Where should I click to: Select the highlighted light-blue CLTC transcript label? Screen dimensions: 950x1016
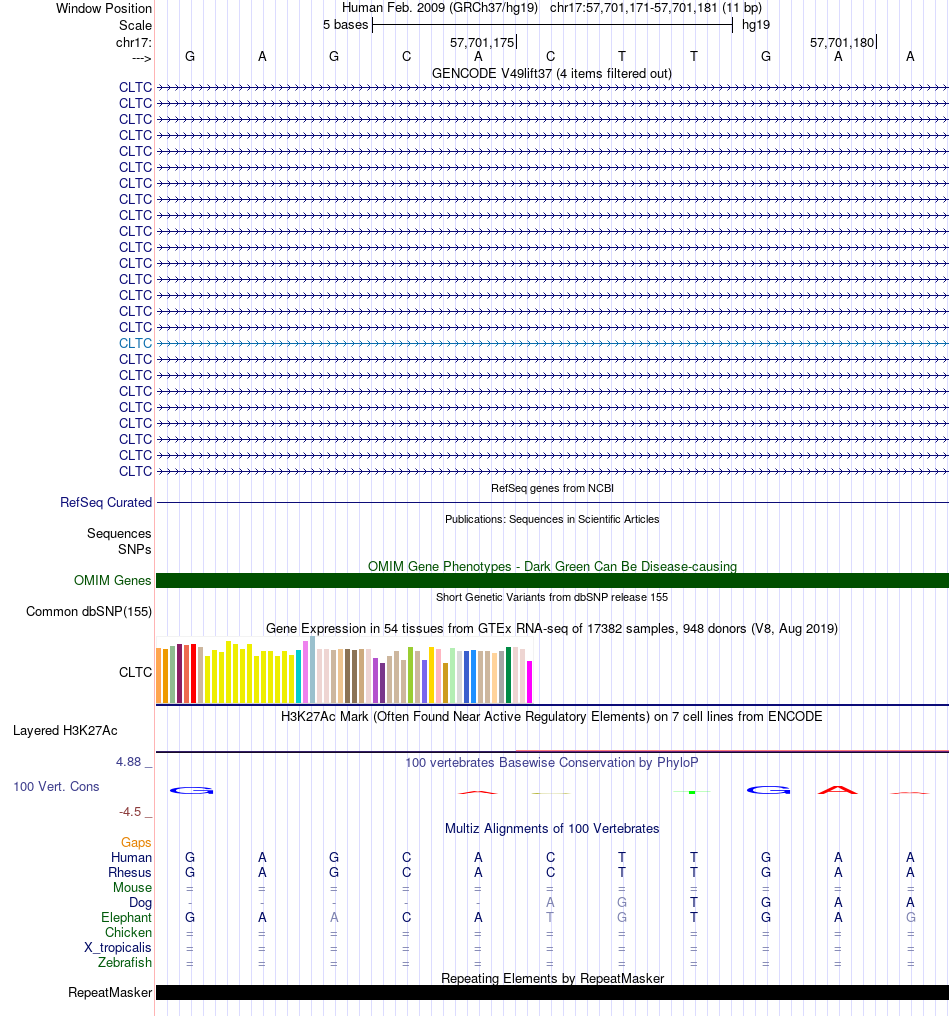click(x=135, y=343)
